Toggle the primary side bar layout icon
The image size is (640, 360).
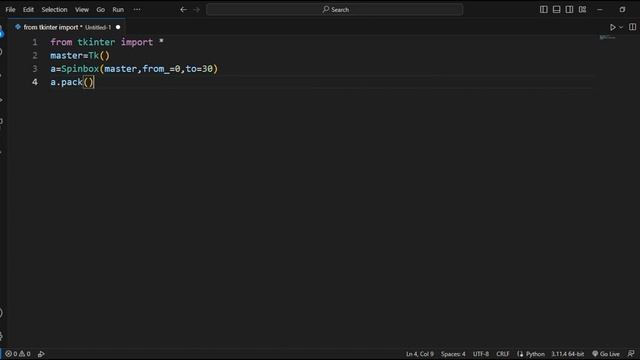click(544, 9)
